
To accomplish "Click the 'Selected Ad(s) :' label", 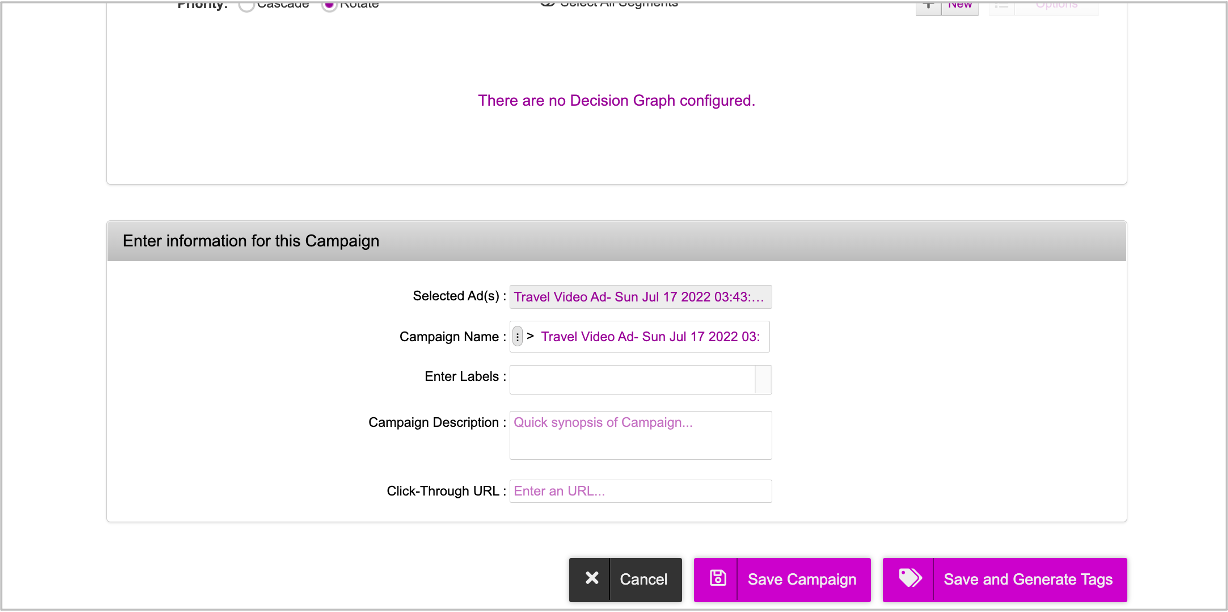I will coord(459,296).
